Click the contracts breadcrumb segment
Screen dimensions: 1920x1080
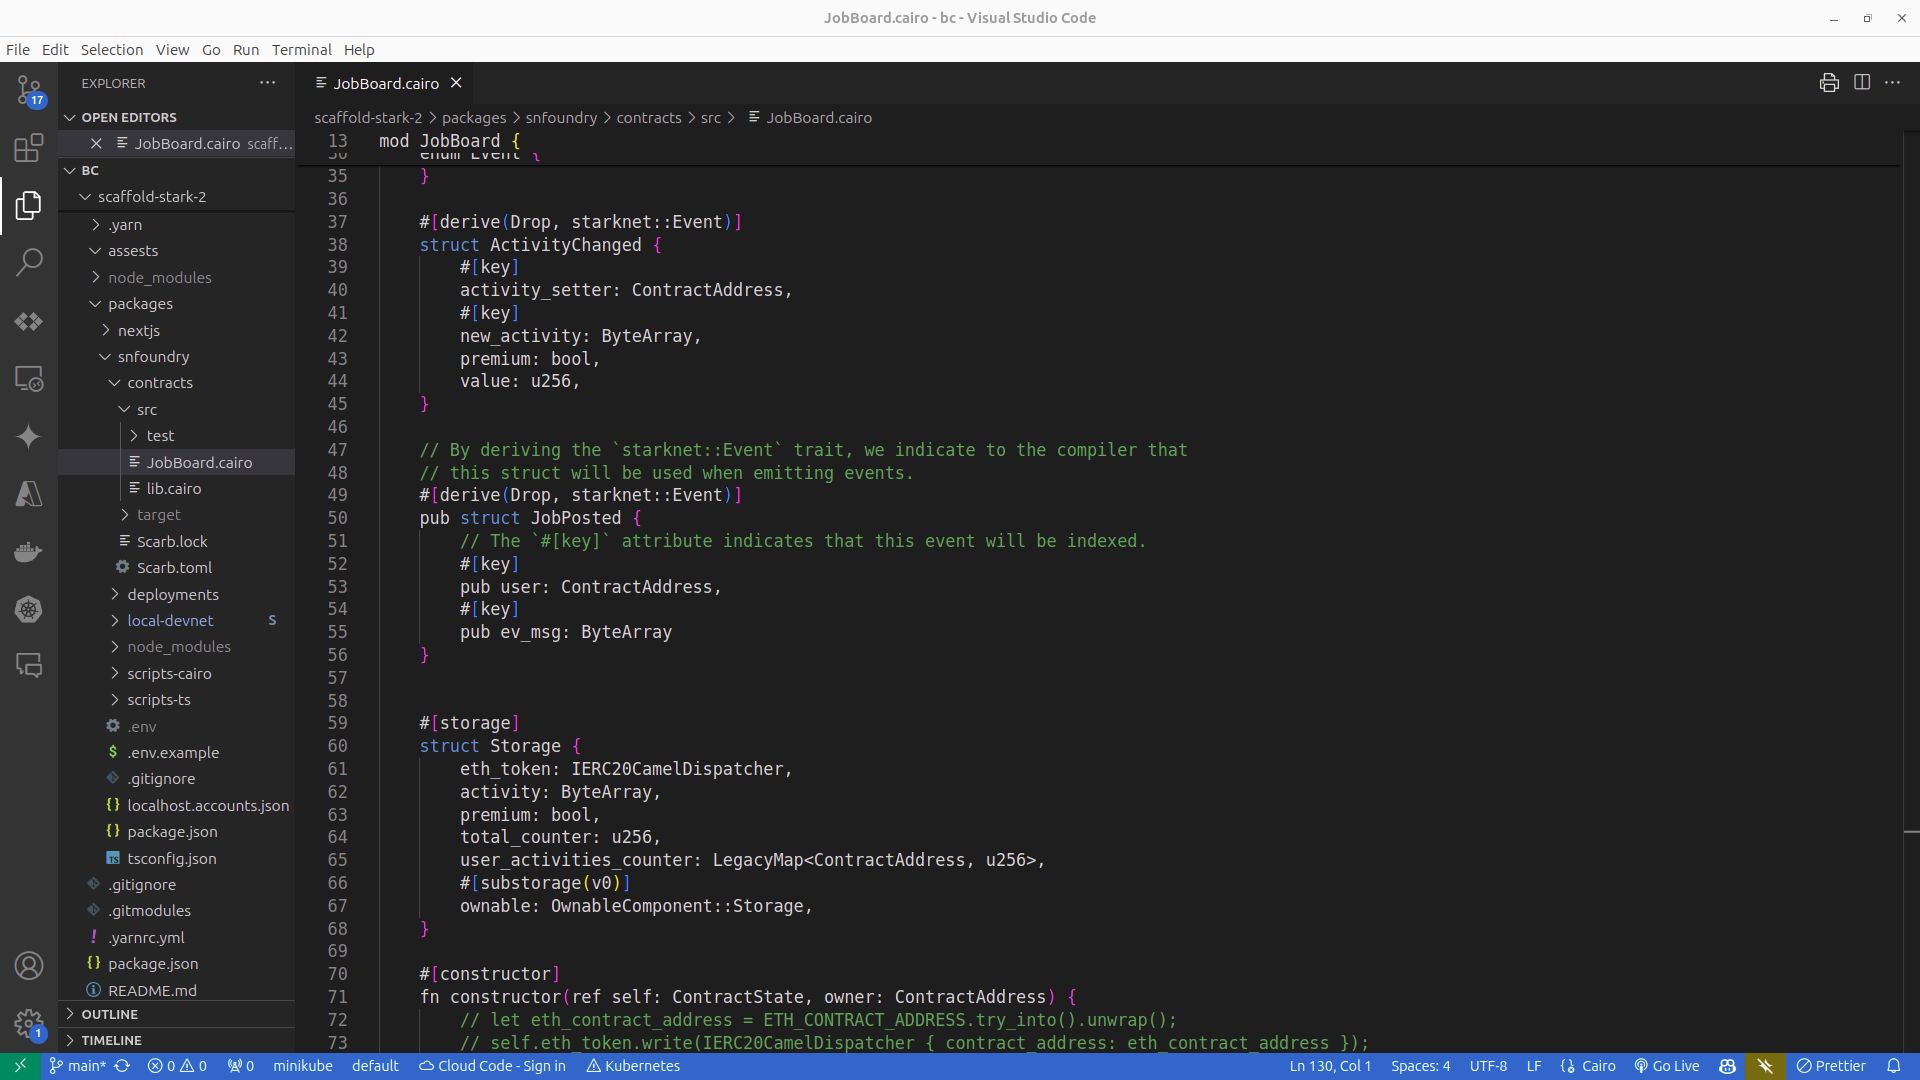point(648,118)
